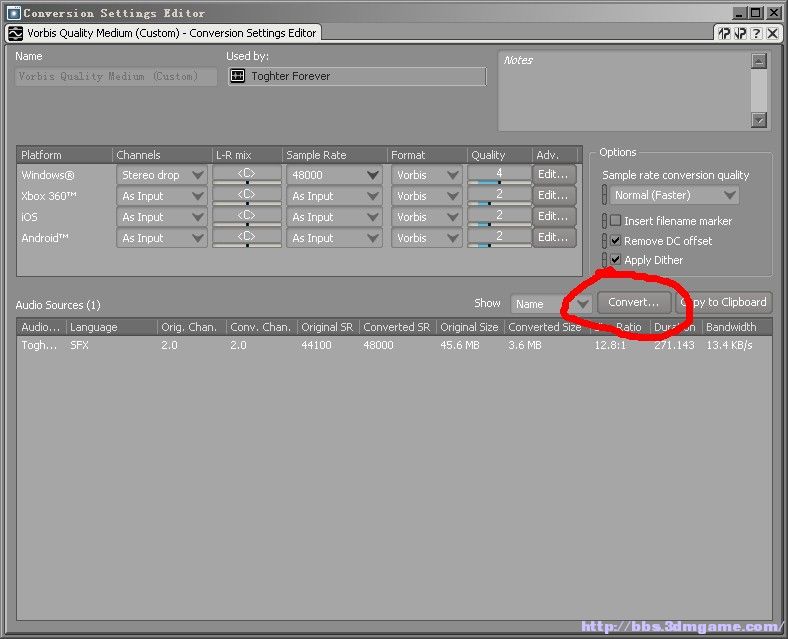Click the Name text field

tap(116, 76)
